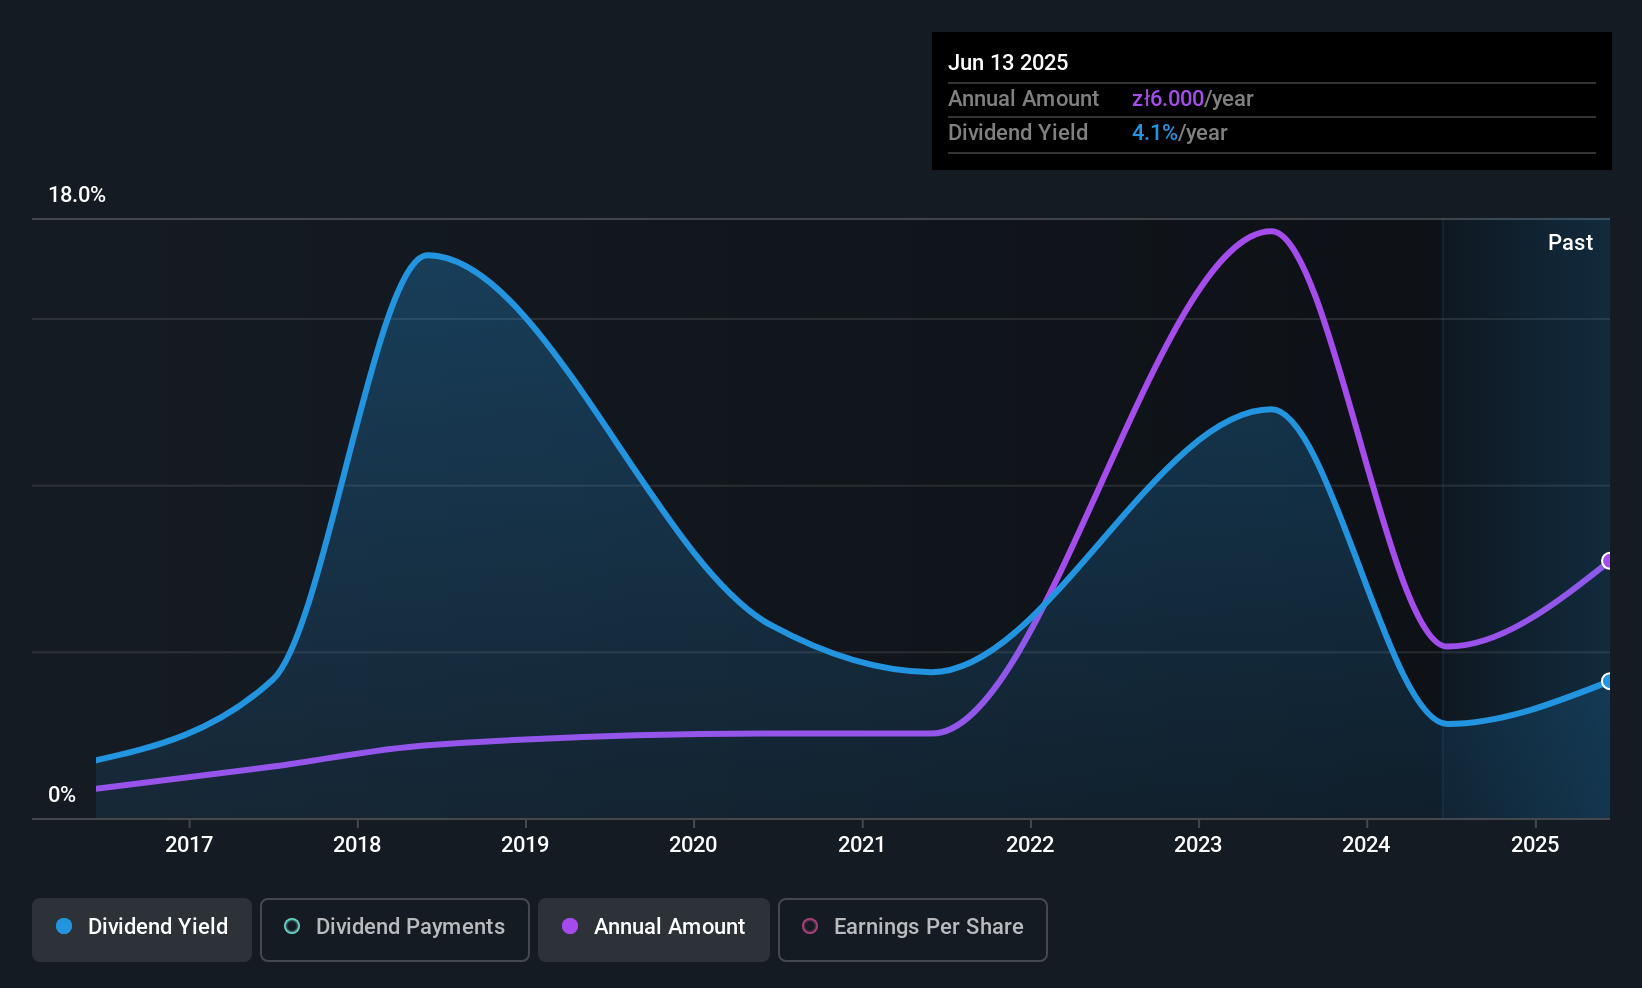Click the Annual Amount label in tooltip
This screenshot has height=988, width=1642.
tap(1023, 99)
